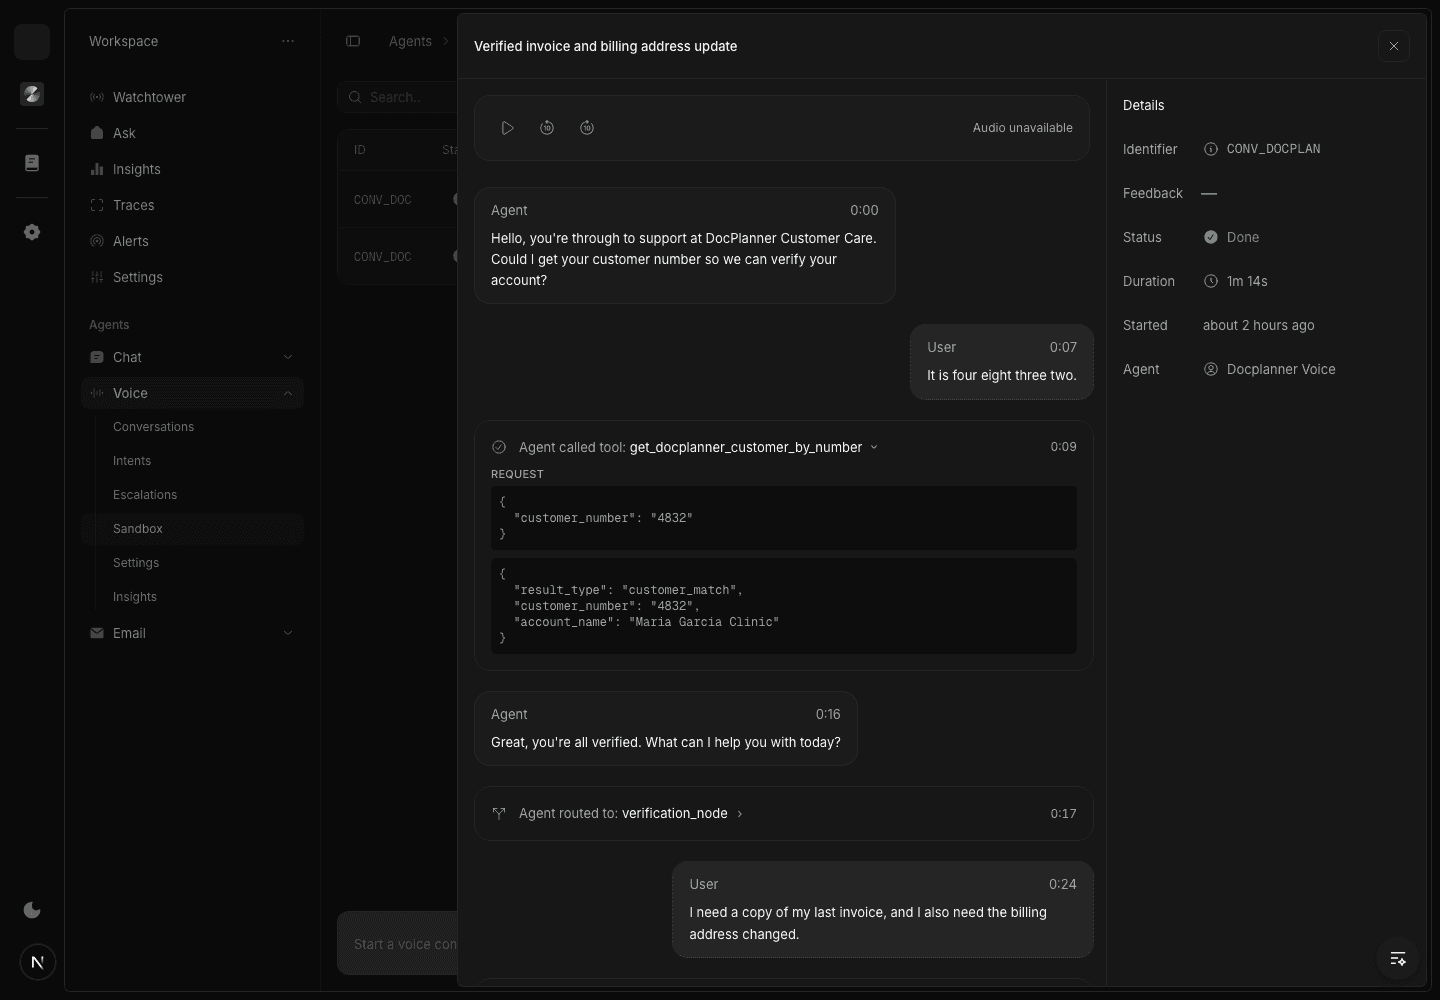1440x1000 pixels.
Task: Click Audio unavailable label
Action: pyautogui.click(x=1022, y=128)
